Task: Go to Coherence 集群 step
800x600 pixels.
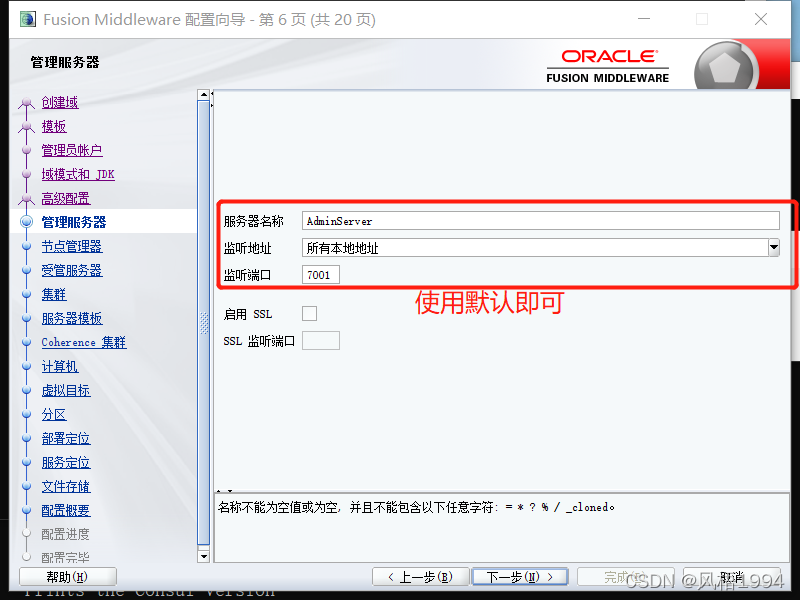Action: (84, 342)
